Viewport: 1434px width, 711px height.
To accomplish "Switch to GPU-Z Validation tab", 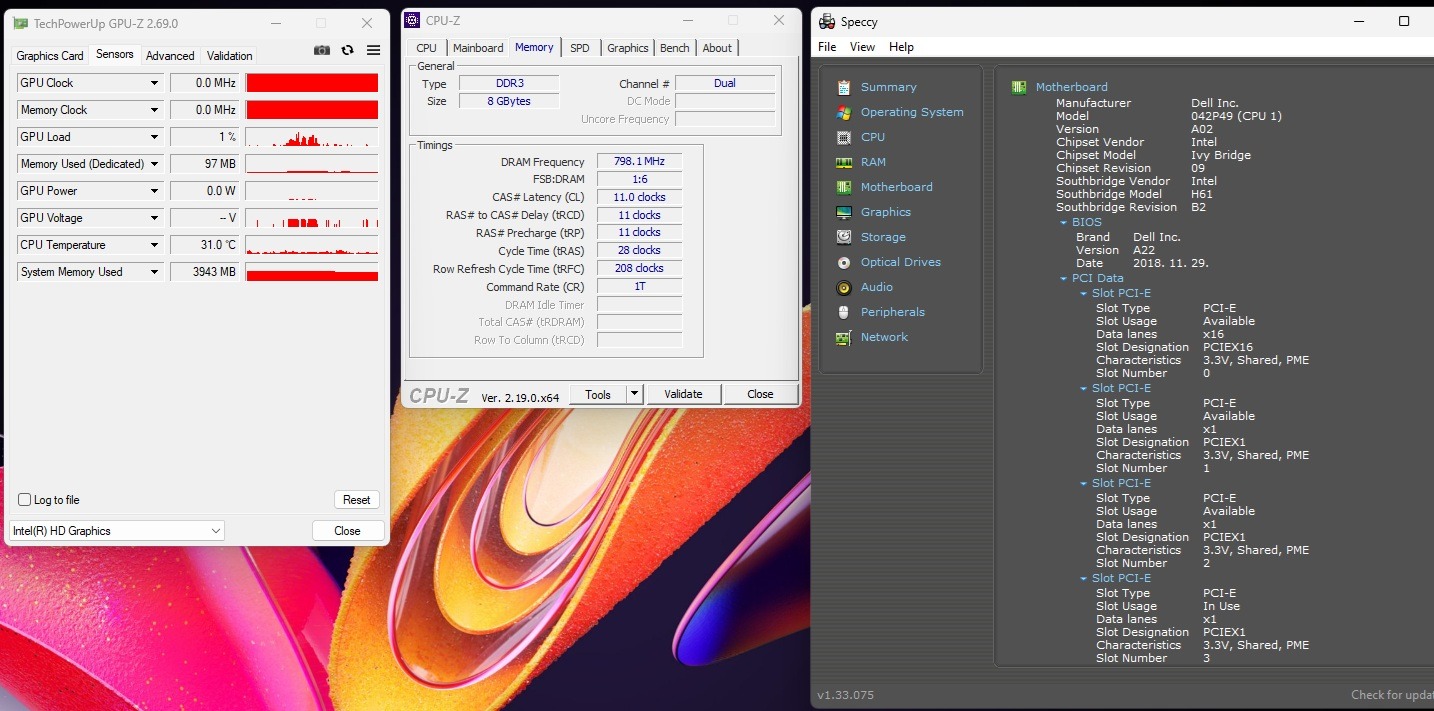I will click(230, 56).
